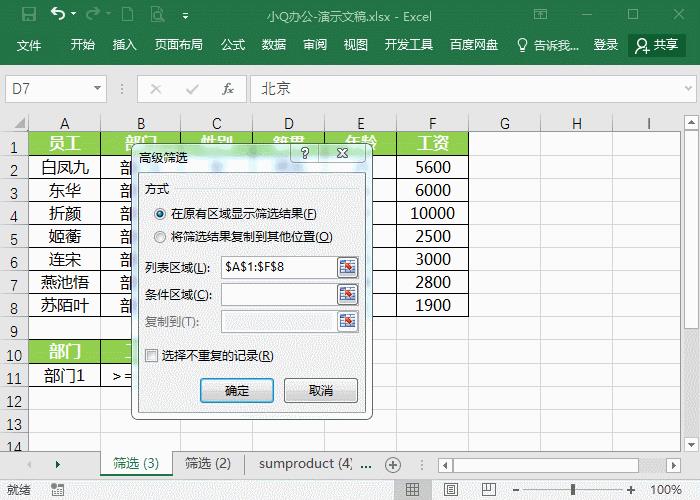Add new sheet with plus icon

pyautogui.click(x=392, y=465)
